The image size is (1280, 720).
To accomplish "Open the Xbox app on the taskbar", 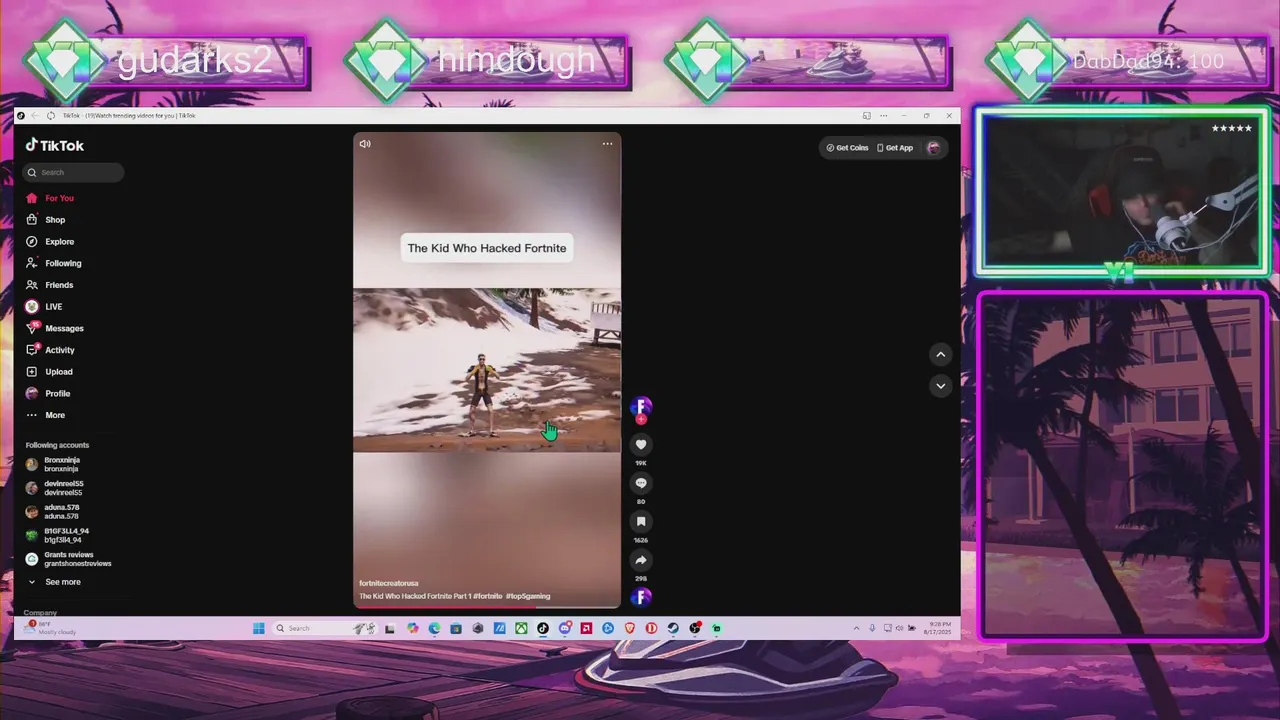I will pos(521,628).
